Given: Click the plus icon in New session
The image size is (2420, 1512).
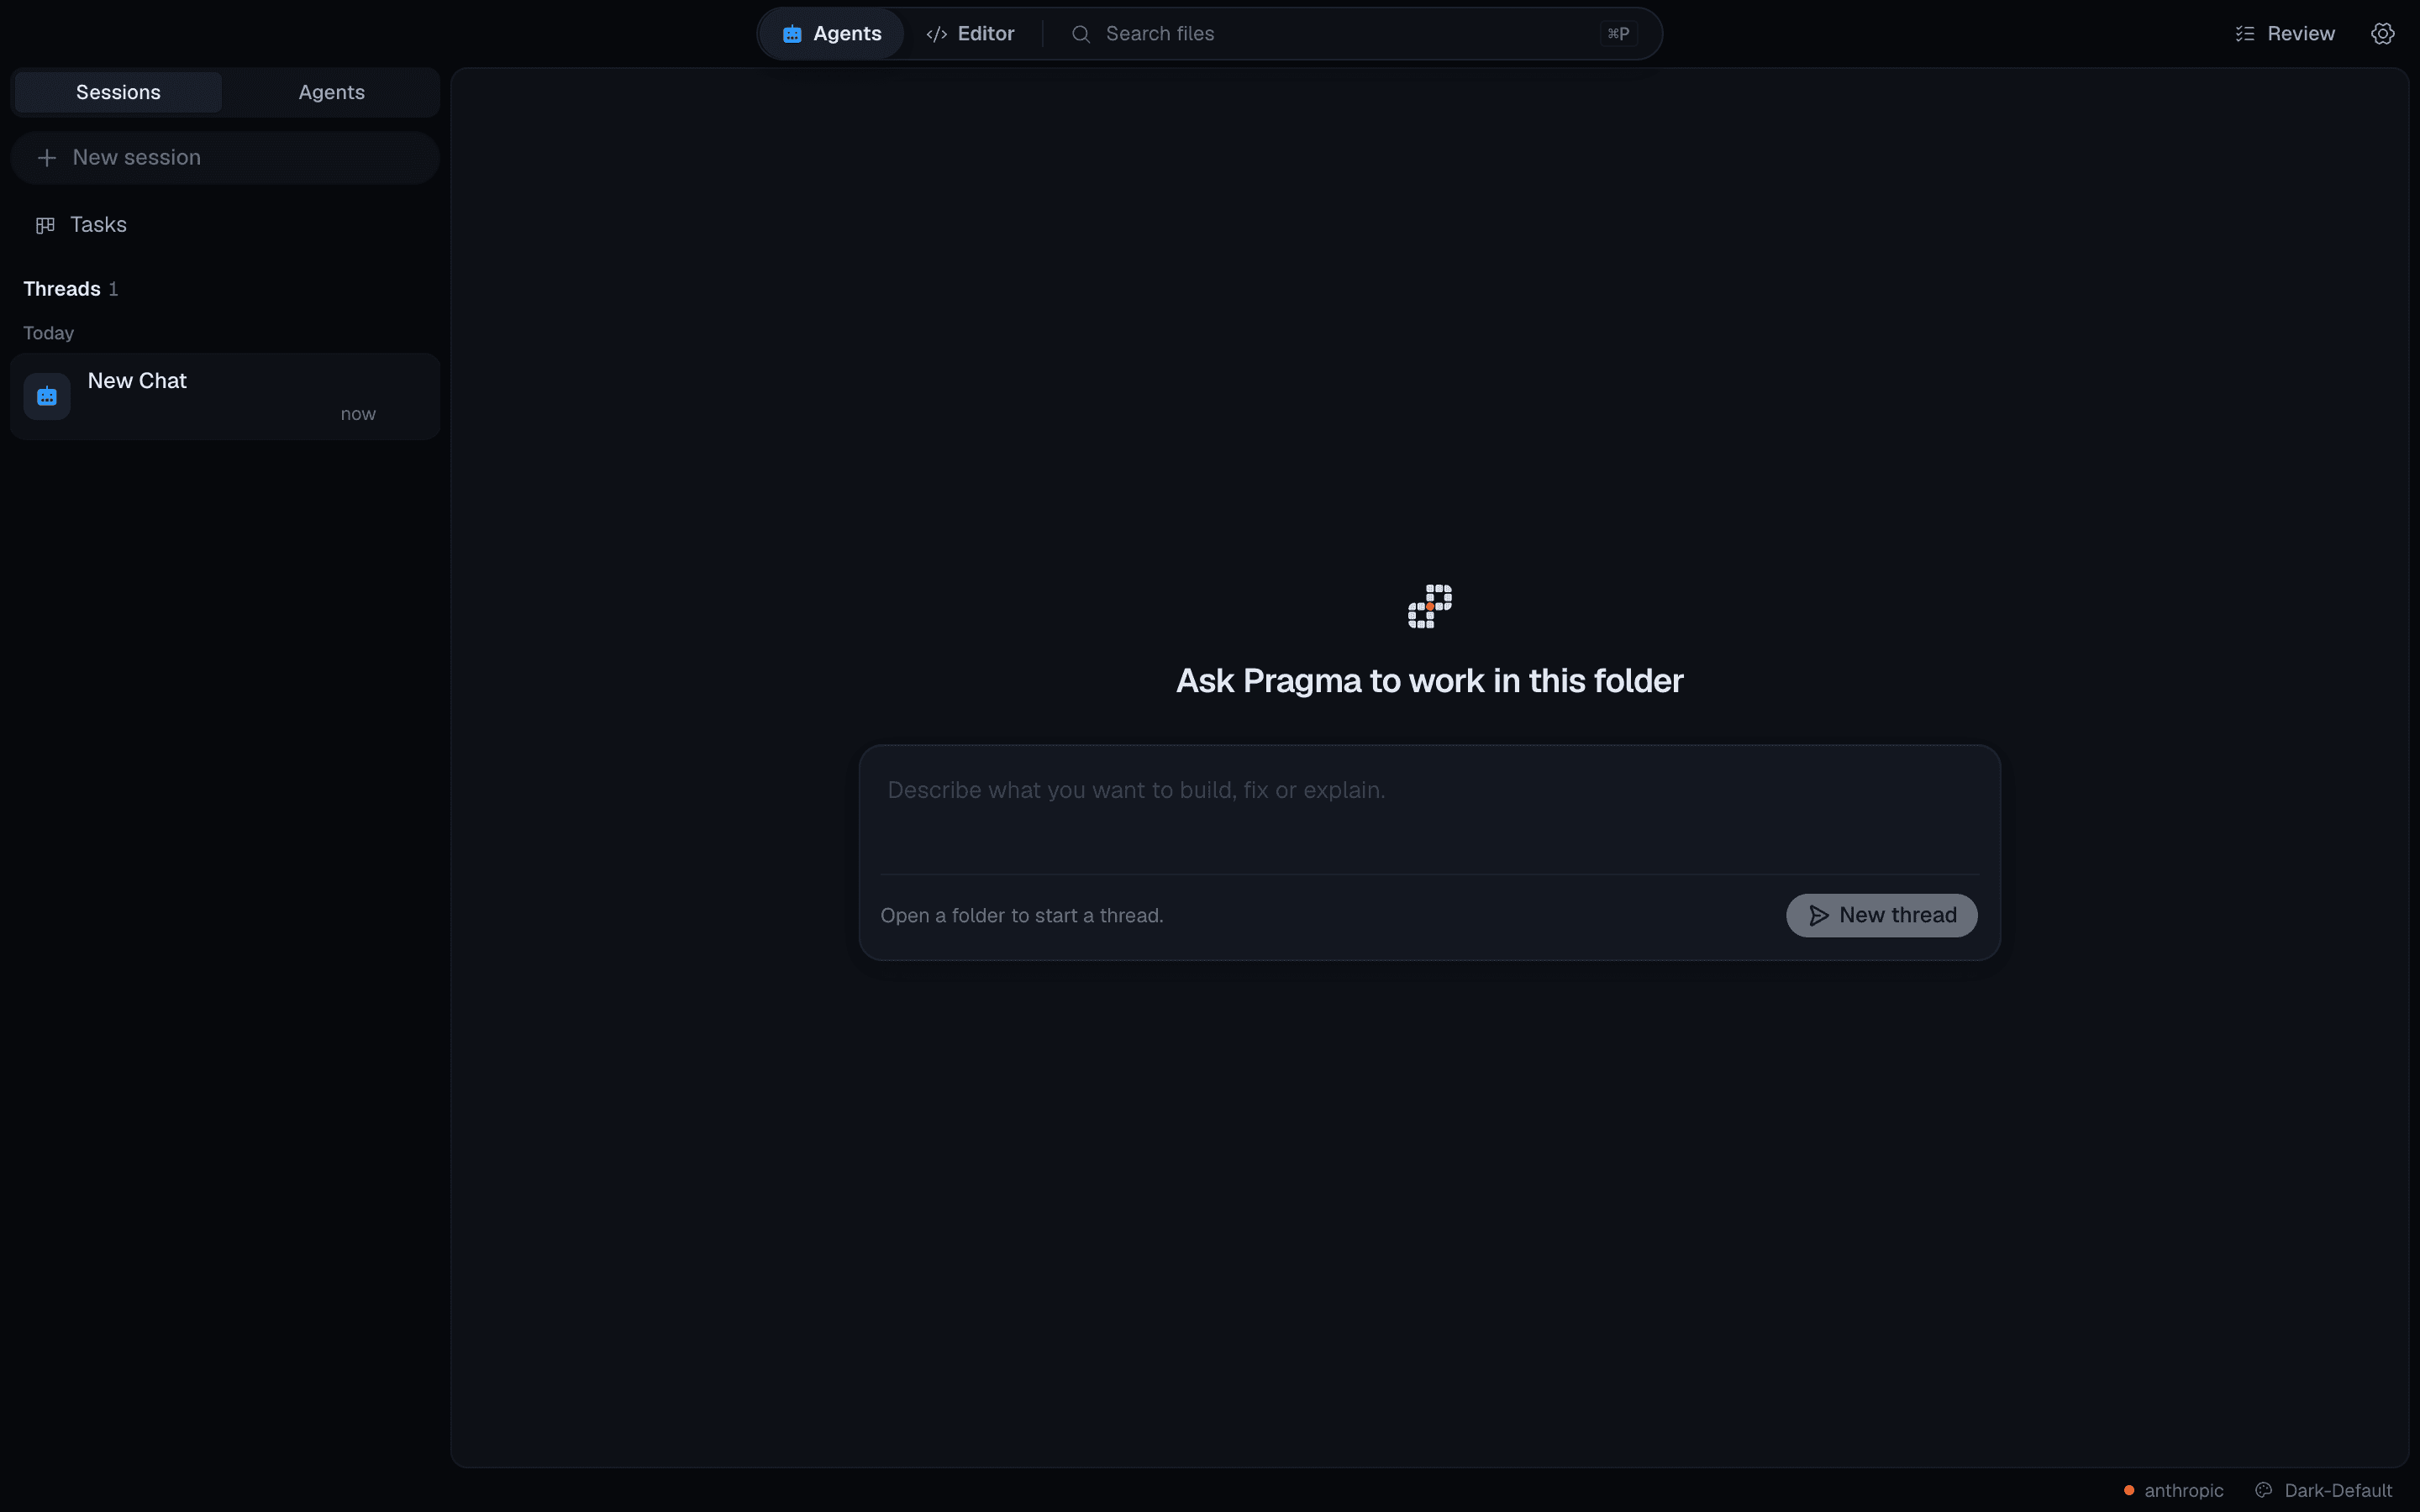Looking at the screenshot, I should tap(46, 158).
